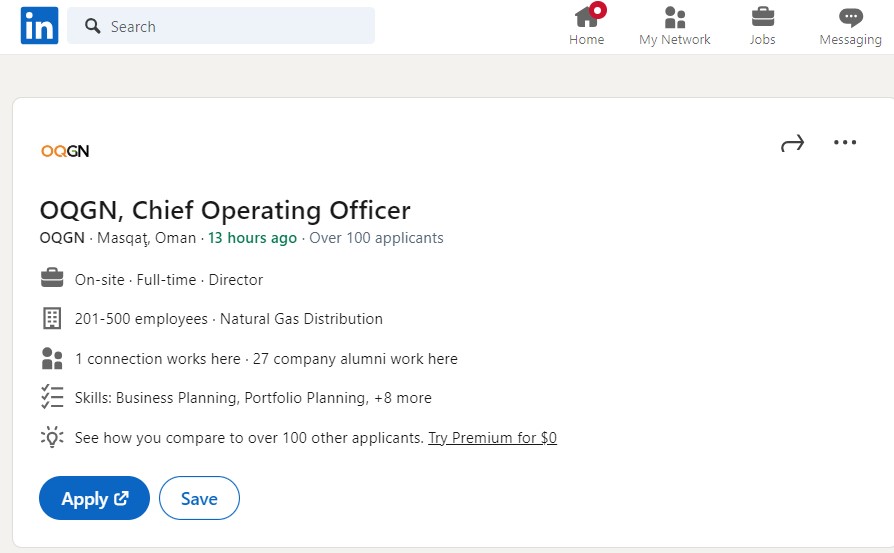Click the briefcase job type icon
Image resolution: width=894 pixels, height=553 pixels.
[52, 278]
